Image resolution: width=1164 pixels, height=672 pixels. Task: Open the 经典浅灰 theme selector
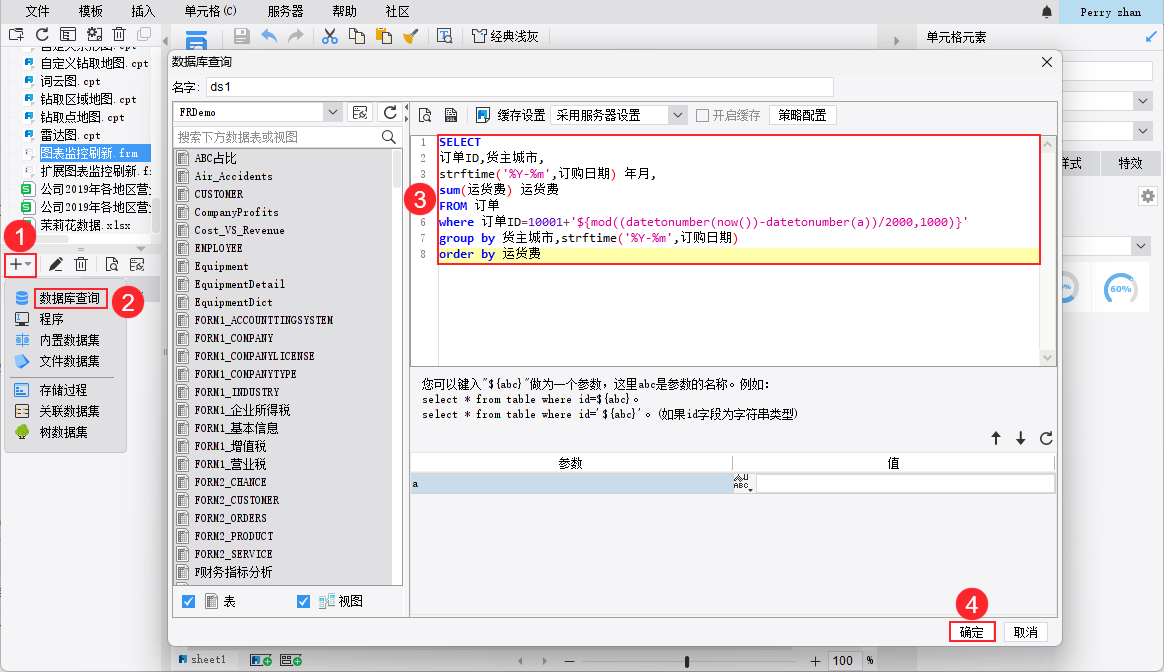pyautogui.click(x=506, y=36)
